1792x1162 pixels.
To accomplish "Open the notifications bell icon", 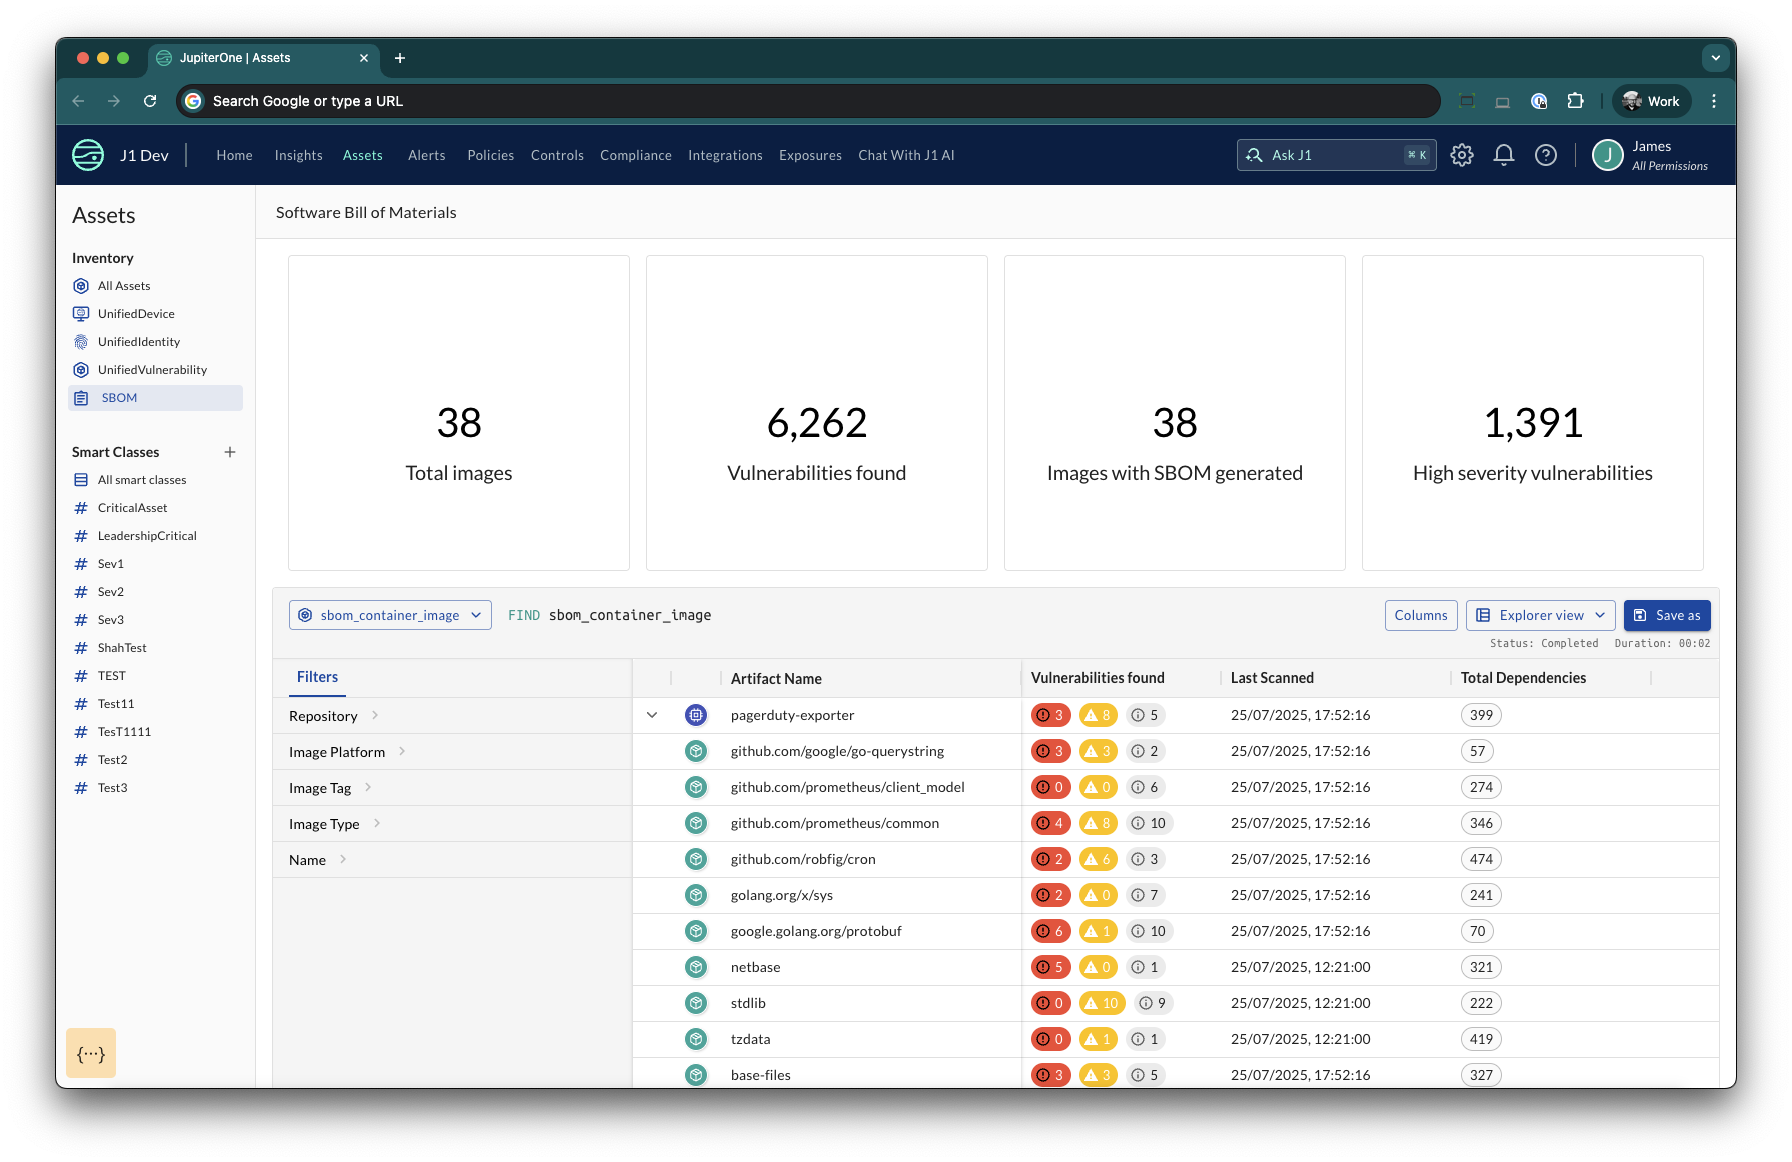I will coord(1504,155).
